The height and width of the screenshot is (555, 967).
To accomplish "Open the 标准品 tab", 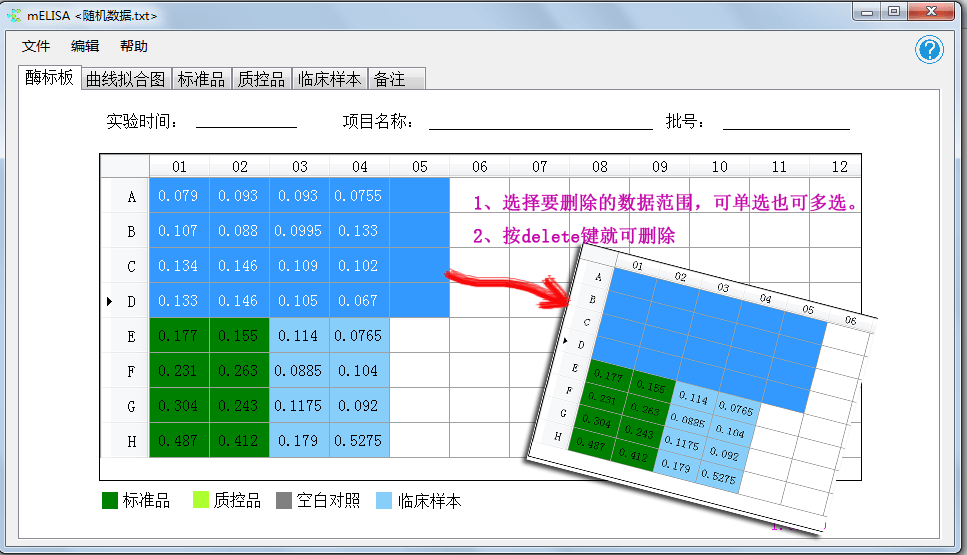I will [202, 79].
